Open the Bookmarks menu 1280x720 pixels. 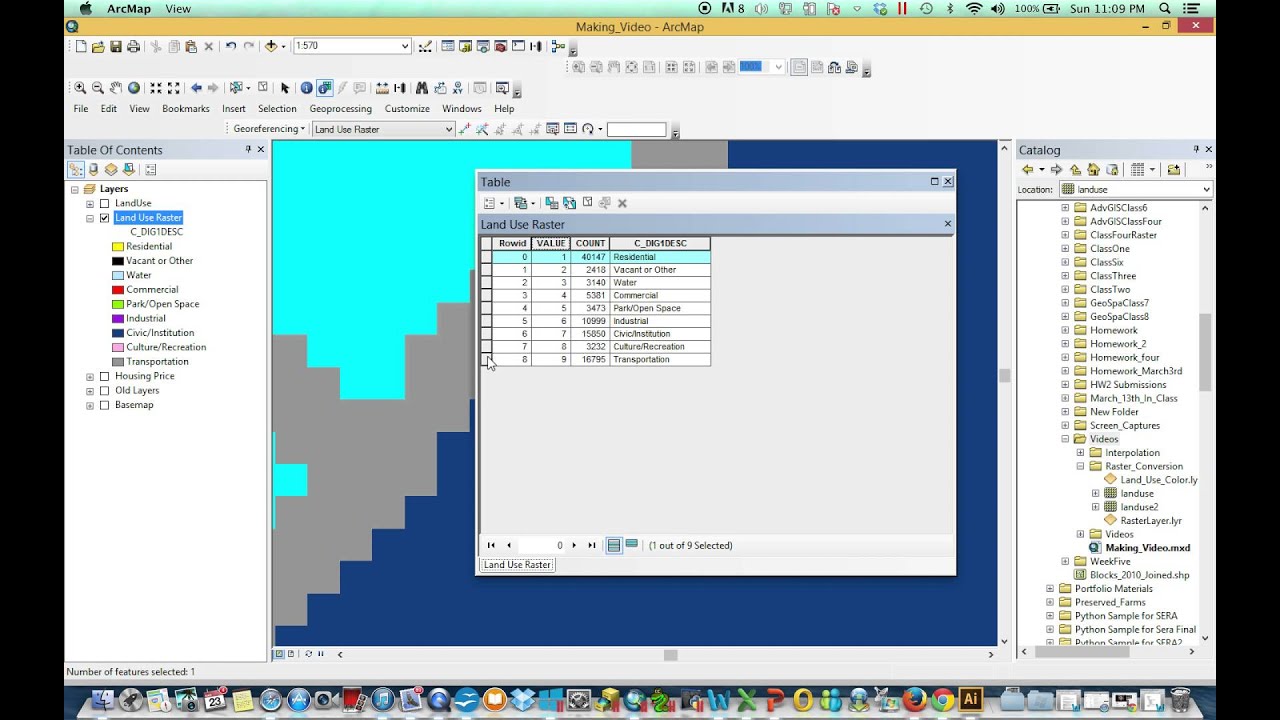[x=186, y=109]
